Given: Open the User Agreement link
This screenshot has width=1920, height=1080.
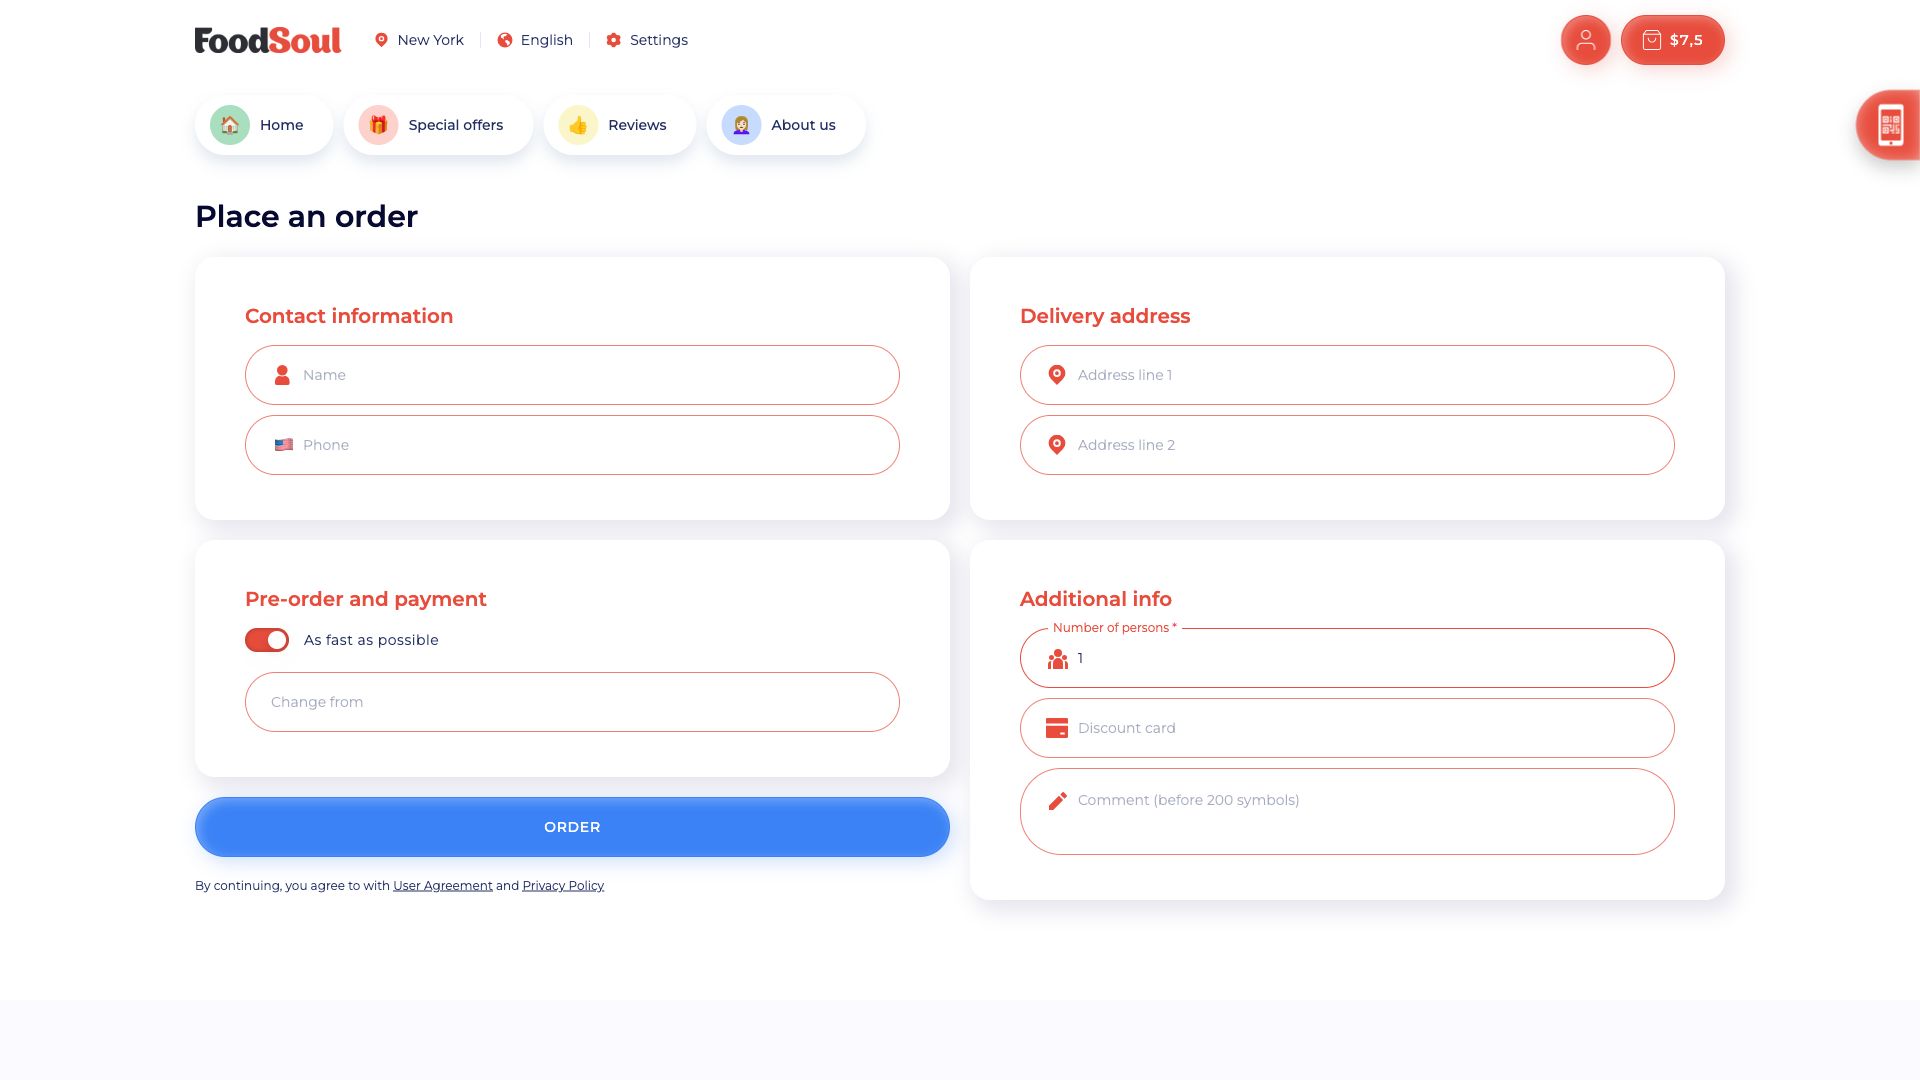Looking at the screenshot, I should click(442, 885).
